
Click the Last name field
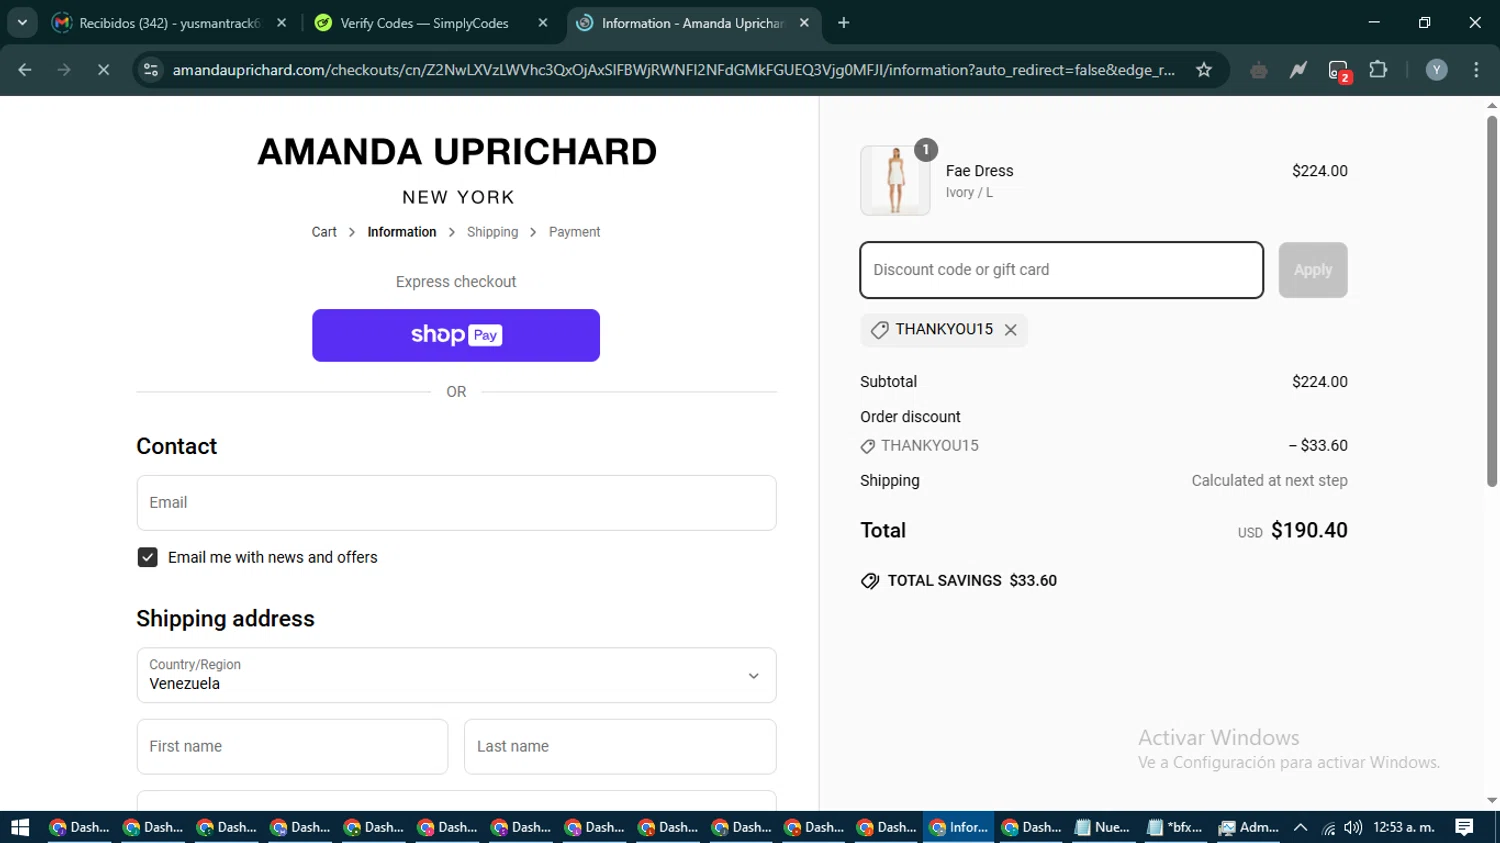[x=620, y=747]
